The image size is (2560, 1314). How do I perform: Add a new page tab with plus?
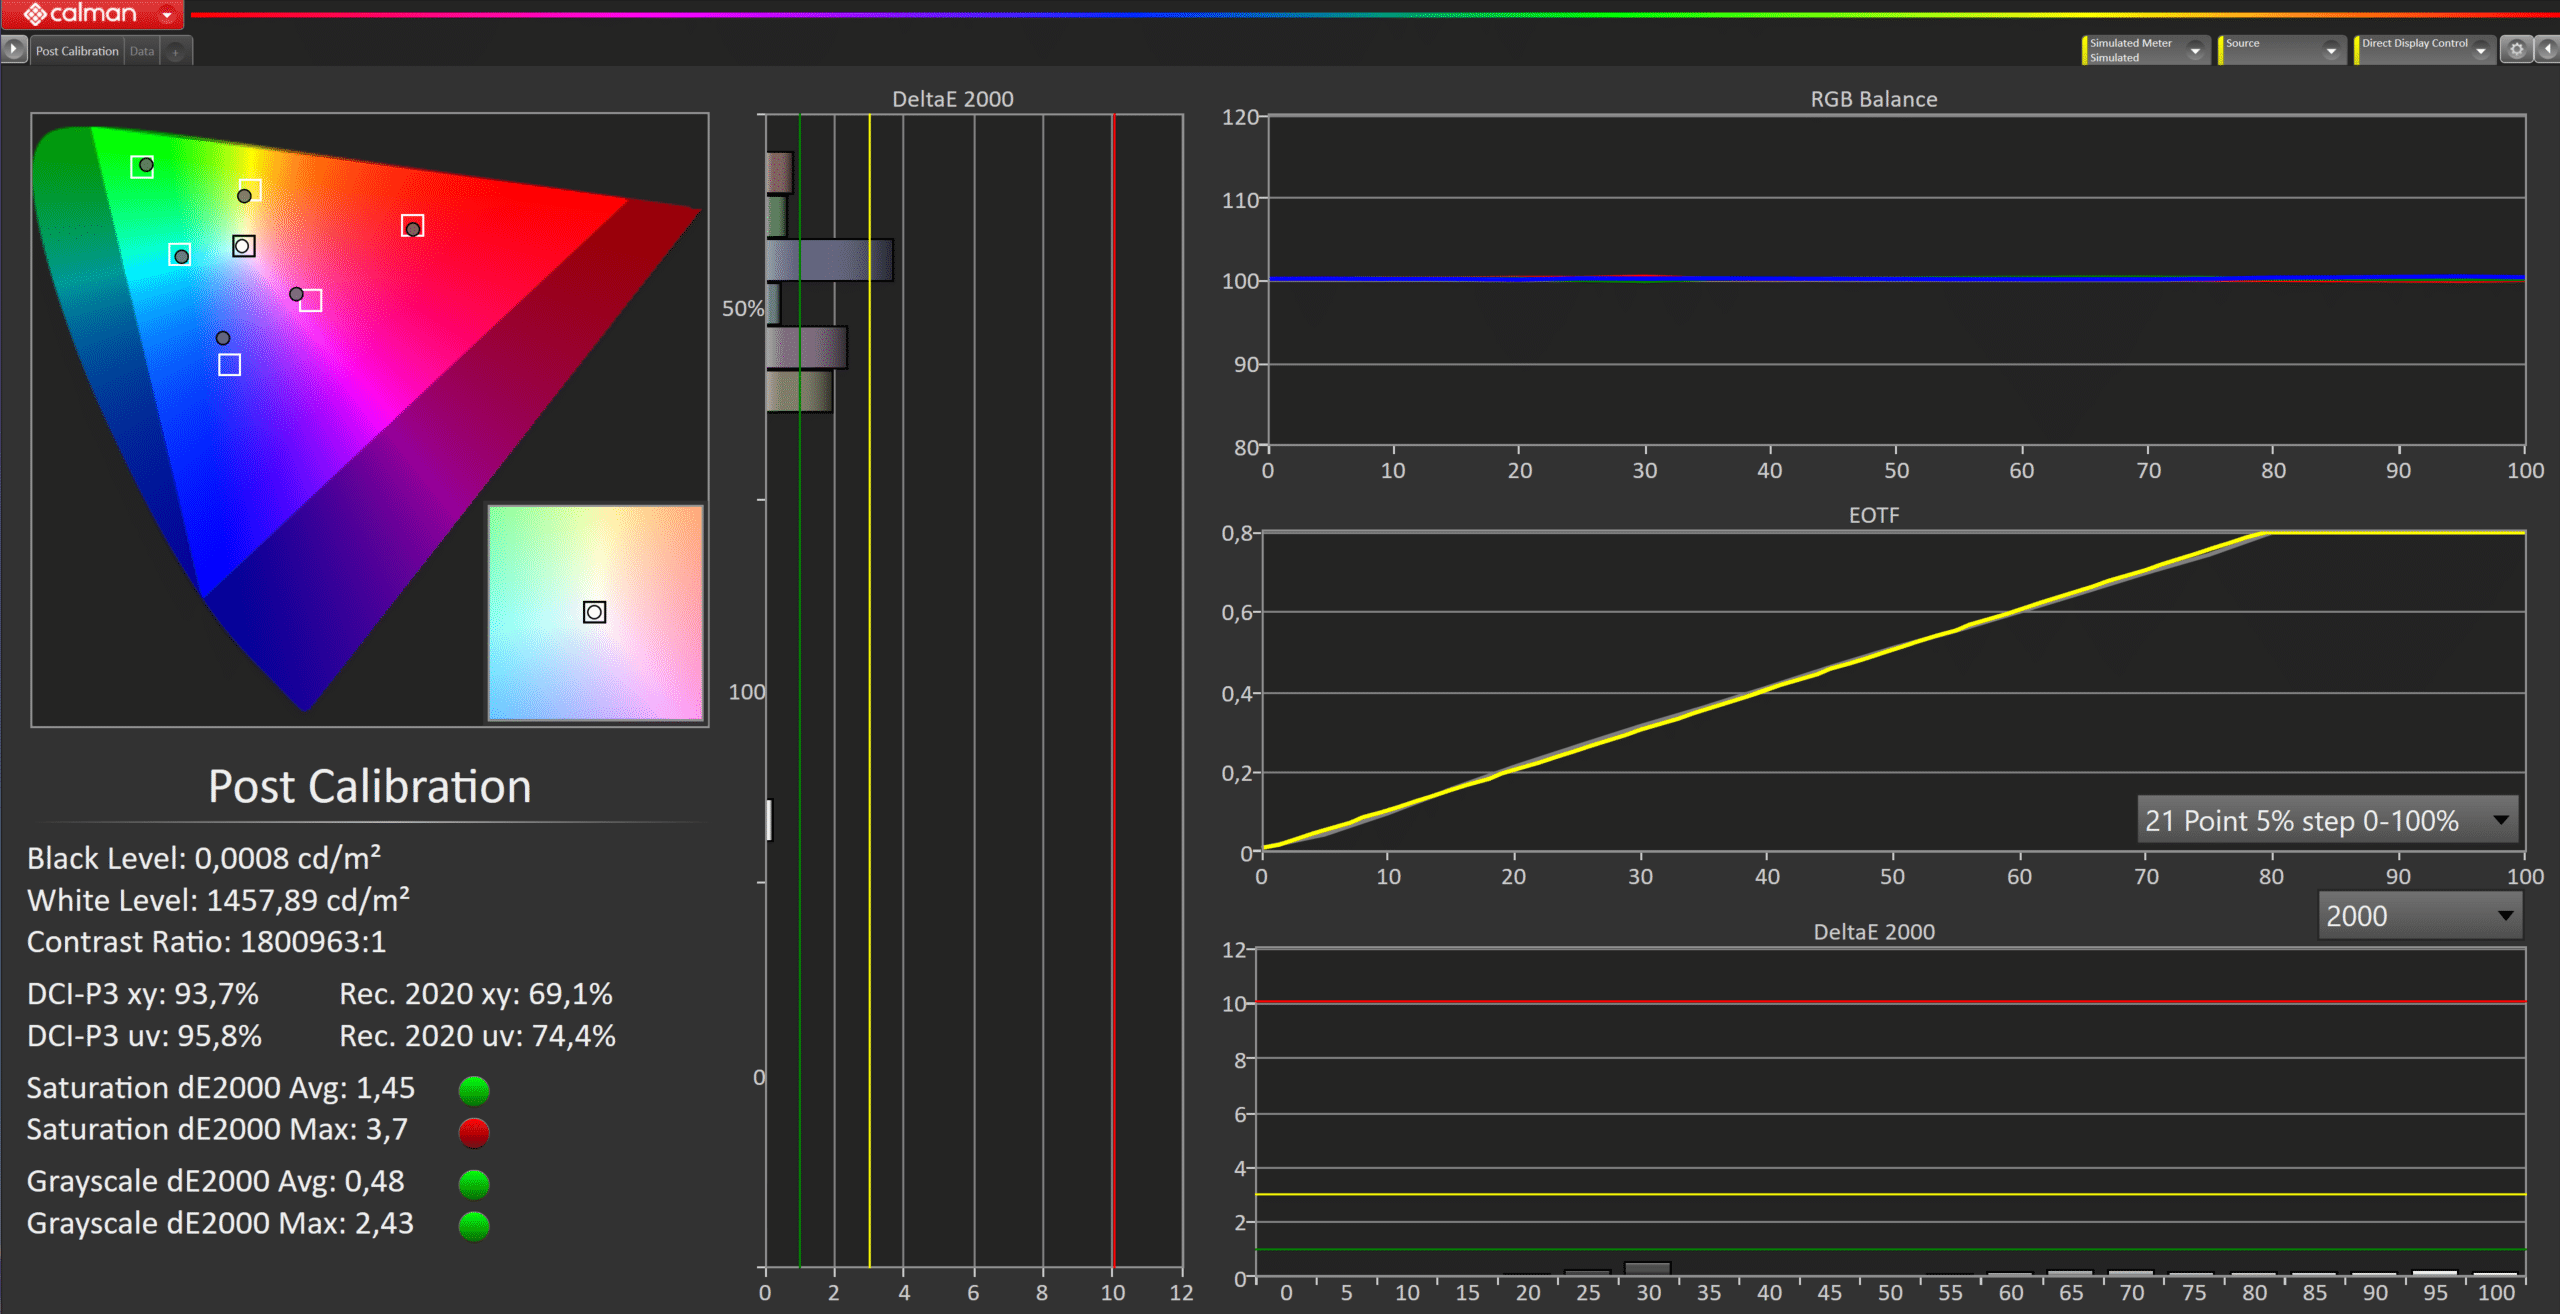point(175,52)
